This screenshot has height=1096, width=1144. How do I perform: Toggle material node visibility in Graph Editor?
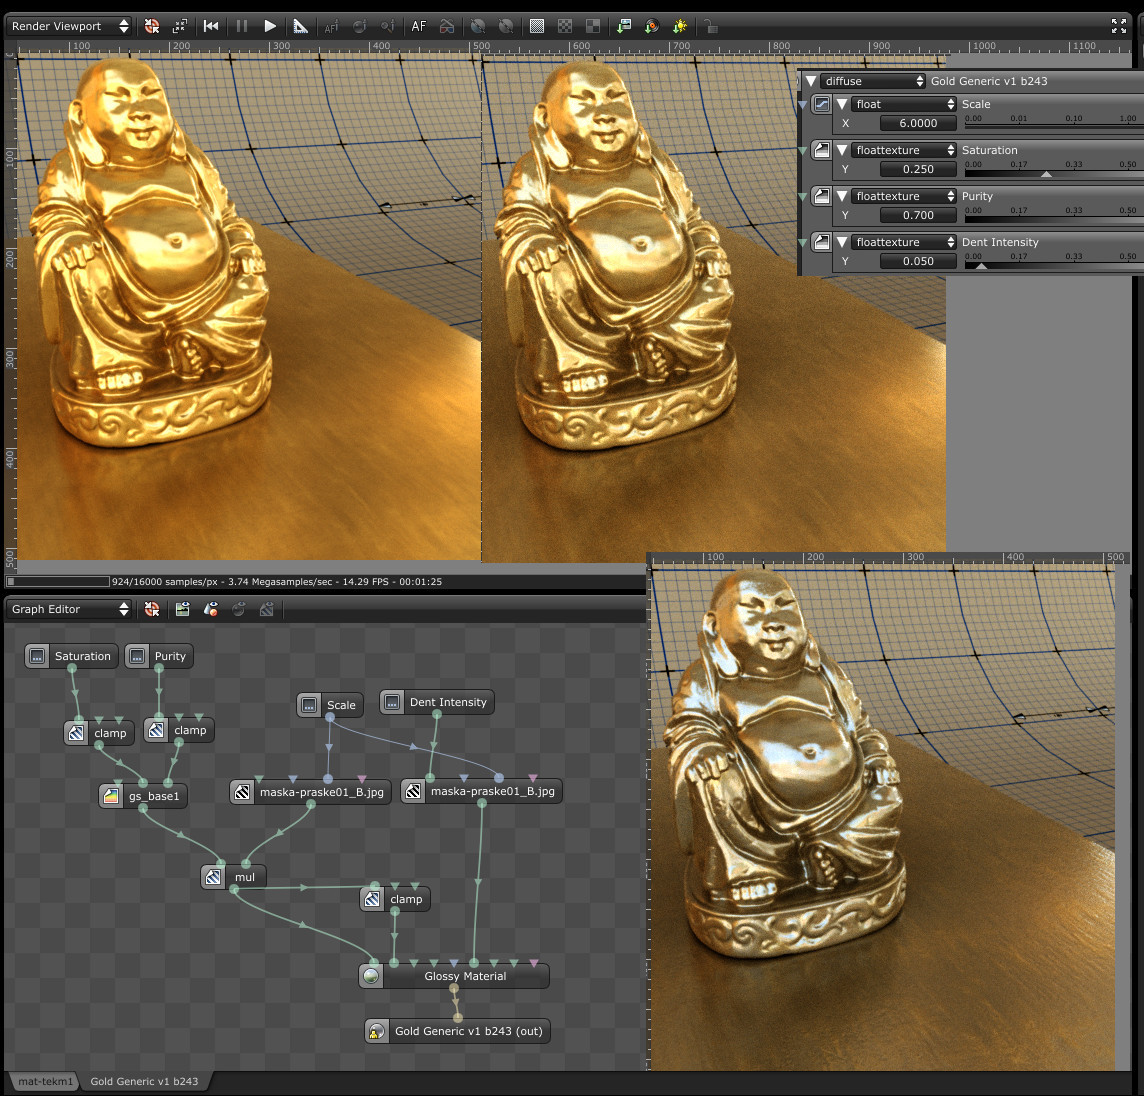(239, 609)
